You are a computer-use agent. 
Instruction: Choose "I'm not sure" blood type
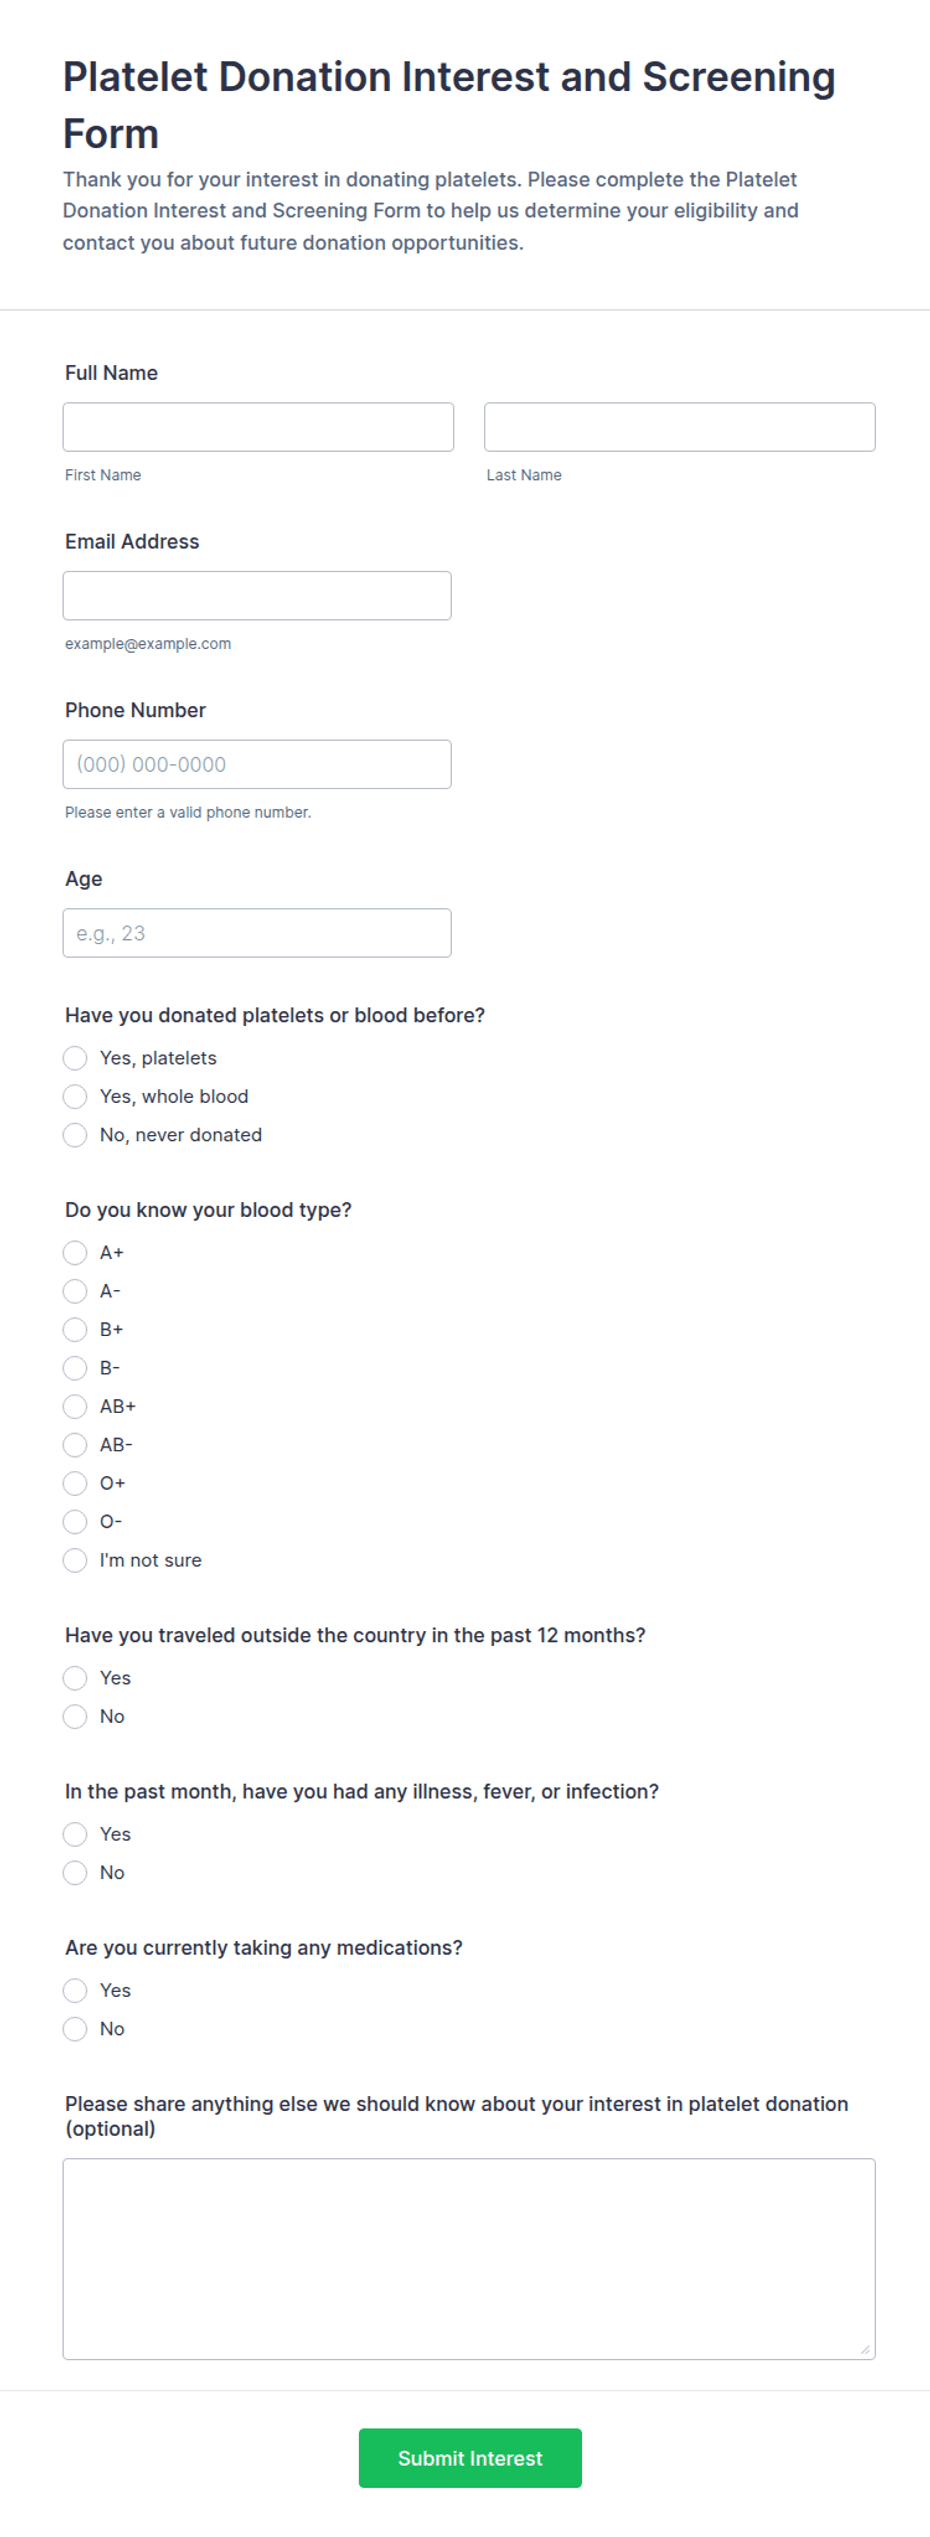click(75, 1561)
